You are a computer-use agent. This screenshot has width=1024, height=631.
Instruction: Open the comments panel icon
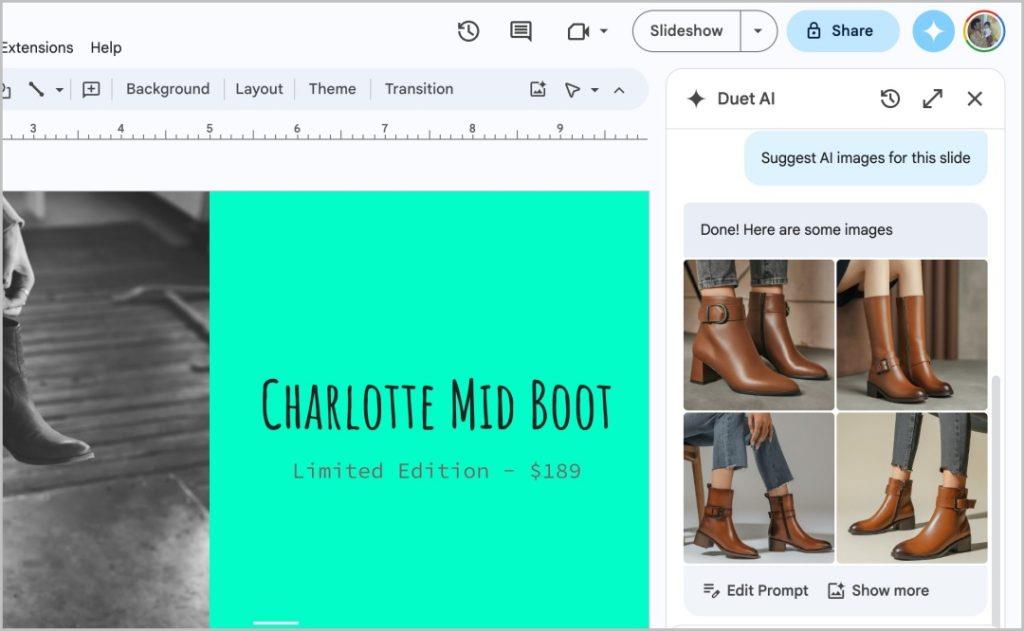pos(520,31)
